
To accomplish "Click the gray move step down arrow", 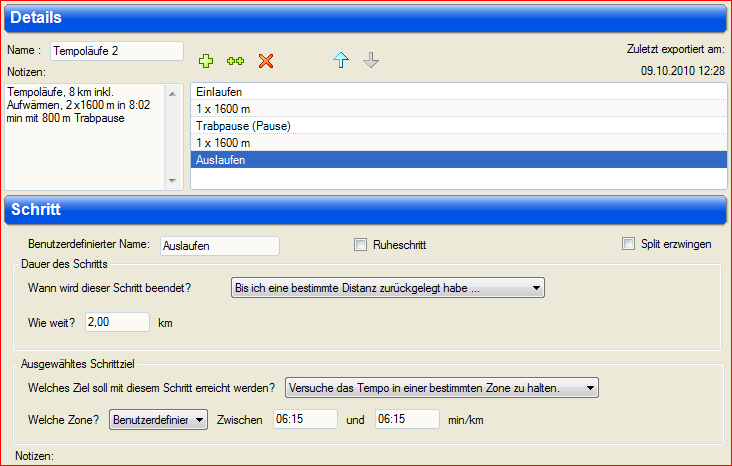I will [x=371, y=61].
